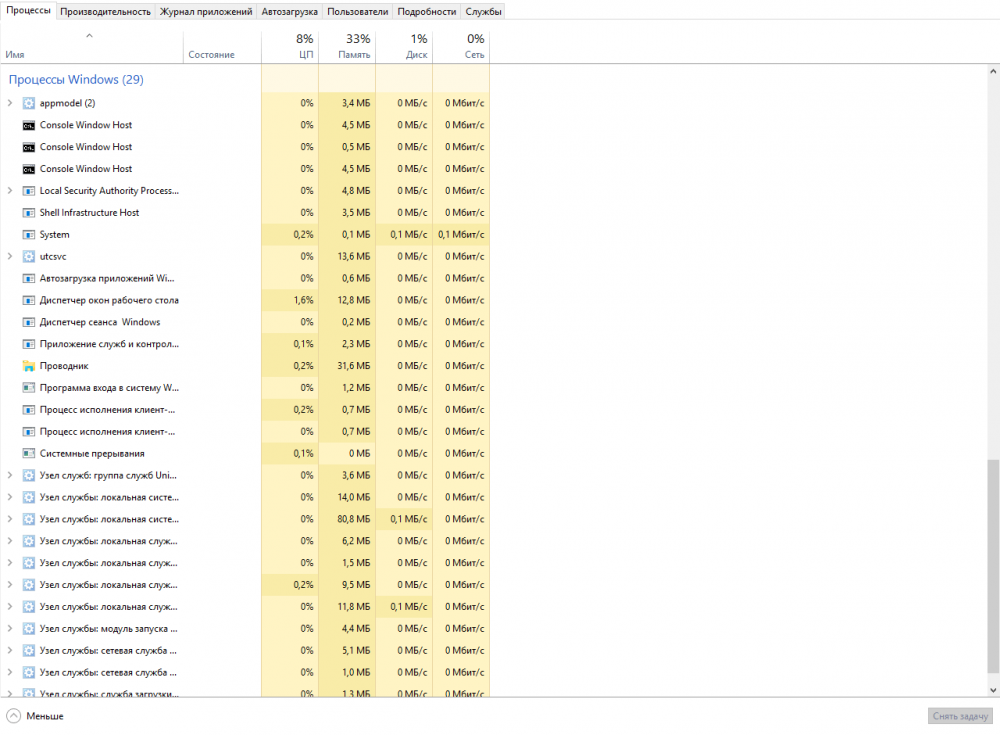Image resolution: width=1000 pixels, height=735 pixels.
Task: Select the Системные прерывания row
Action: coord(245,454)
